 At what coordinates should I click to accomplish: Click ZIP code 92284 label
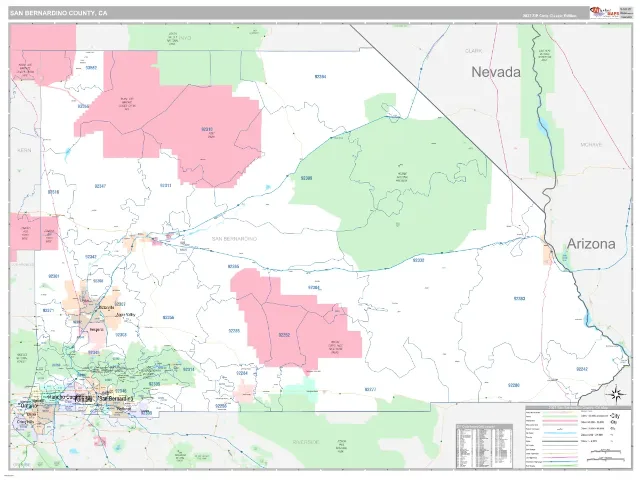(x=242, y=373)
